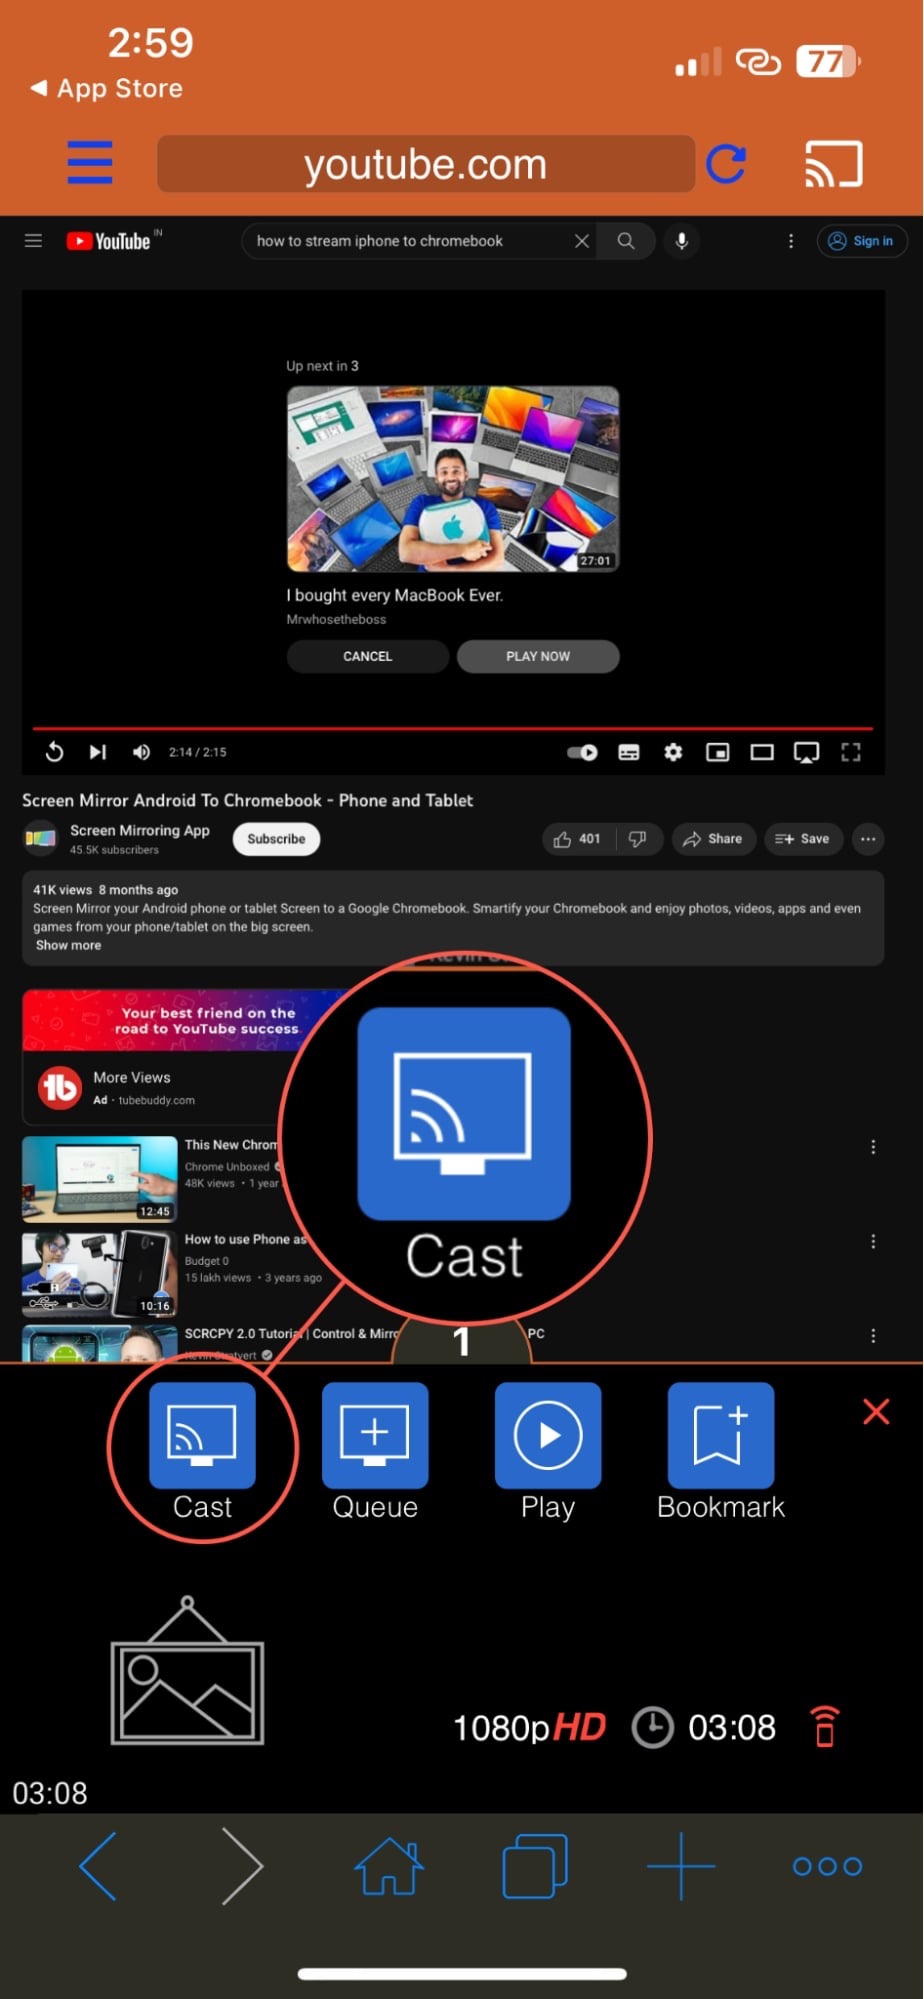This screenshot has width=924, height=1999.
Task: Open SCRCPY 2.0 Tutorial video title
Action: tap(290, 1333)
